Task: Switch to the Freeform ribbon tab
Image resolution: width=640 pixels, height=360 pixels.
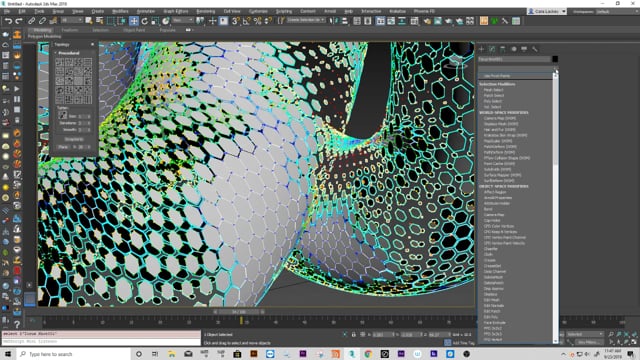Action: [70, 30]
